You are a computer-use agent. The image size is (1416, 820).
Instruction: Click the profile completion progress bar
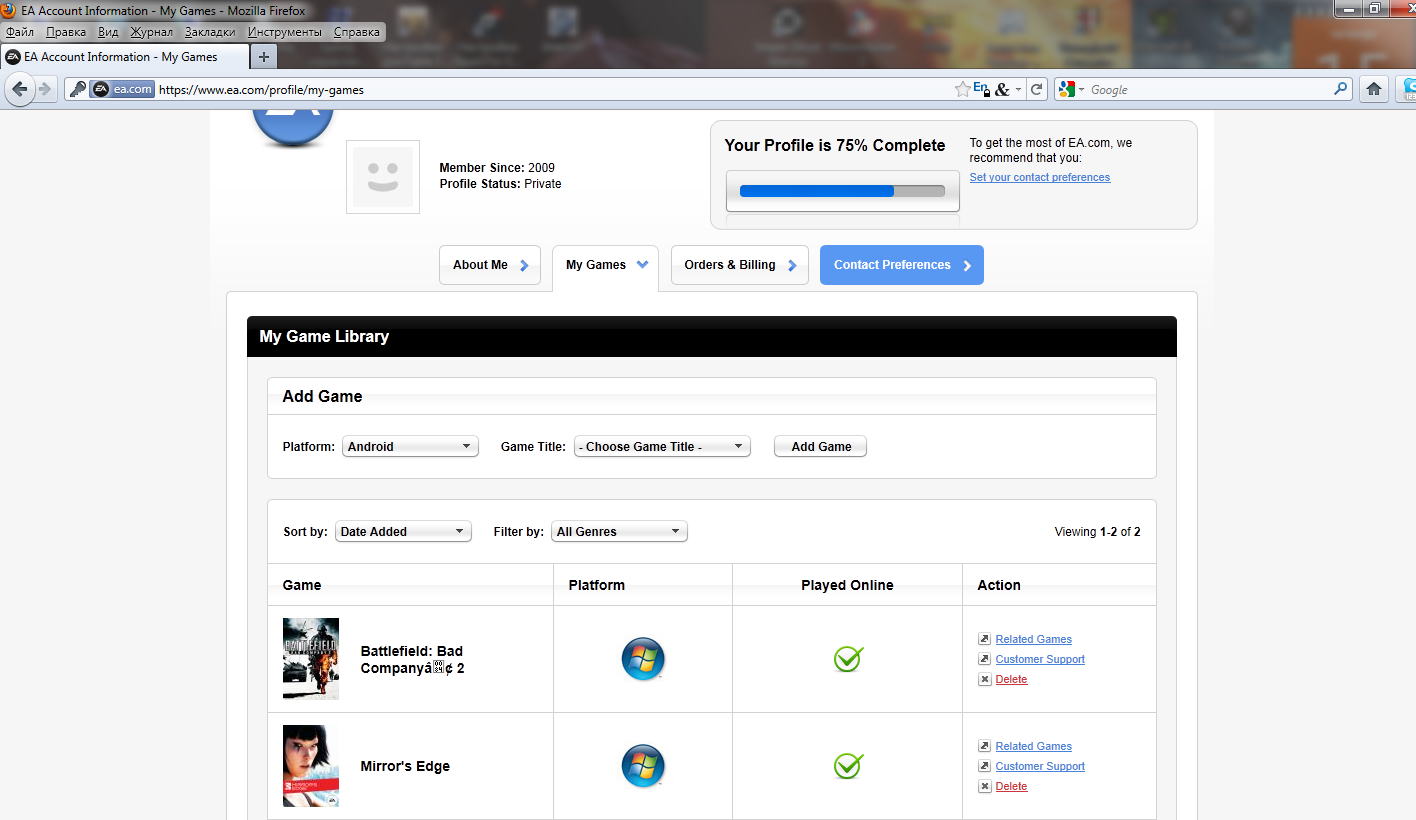tap(842, 191)
